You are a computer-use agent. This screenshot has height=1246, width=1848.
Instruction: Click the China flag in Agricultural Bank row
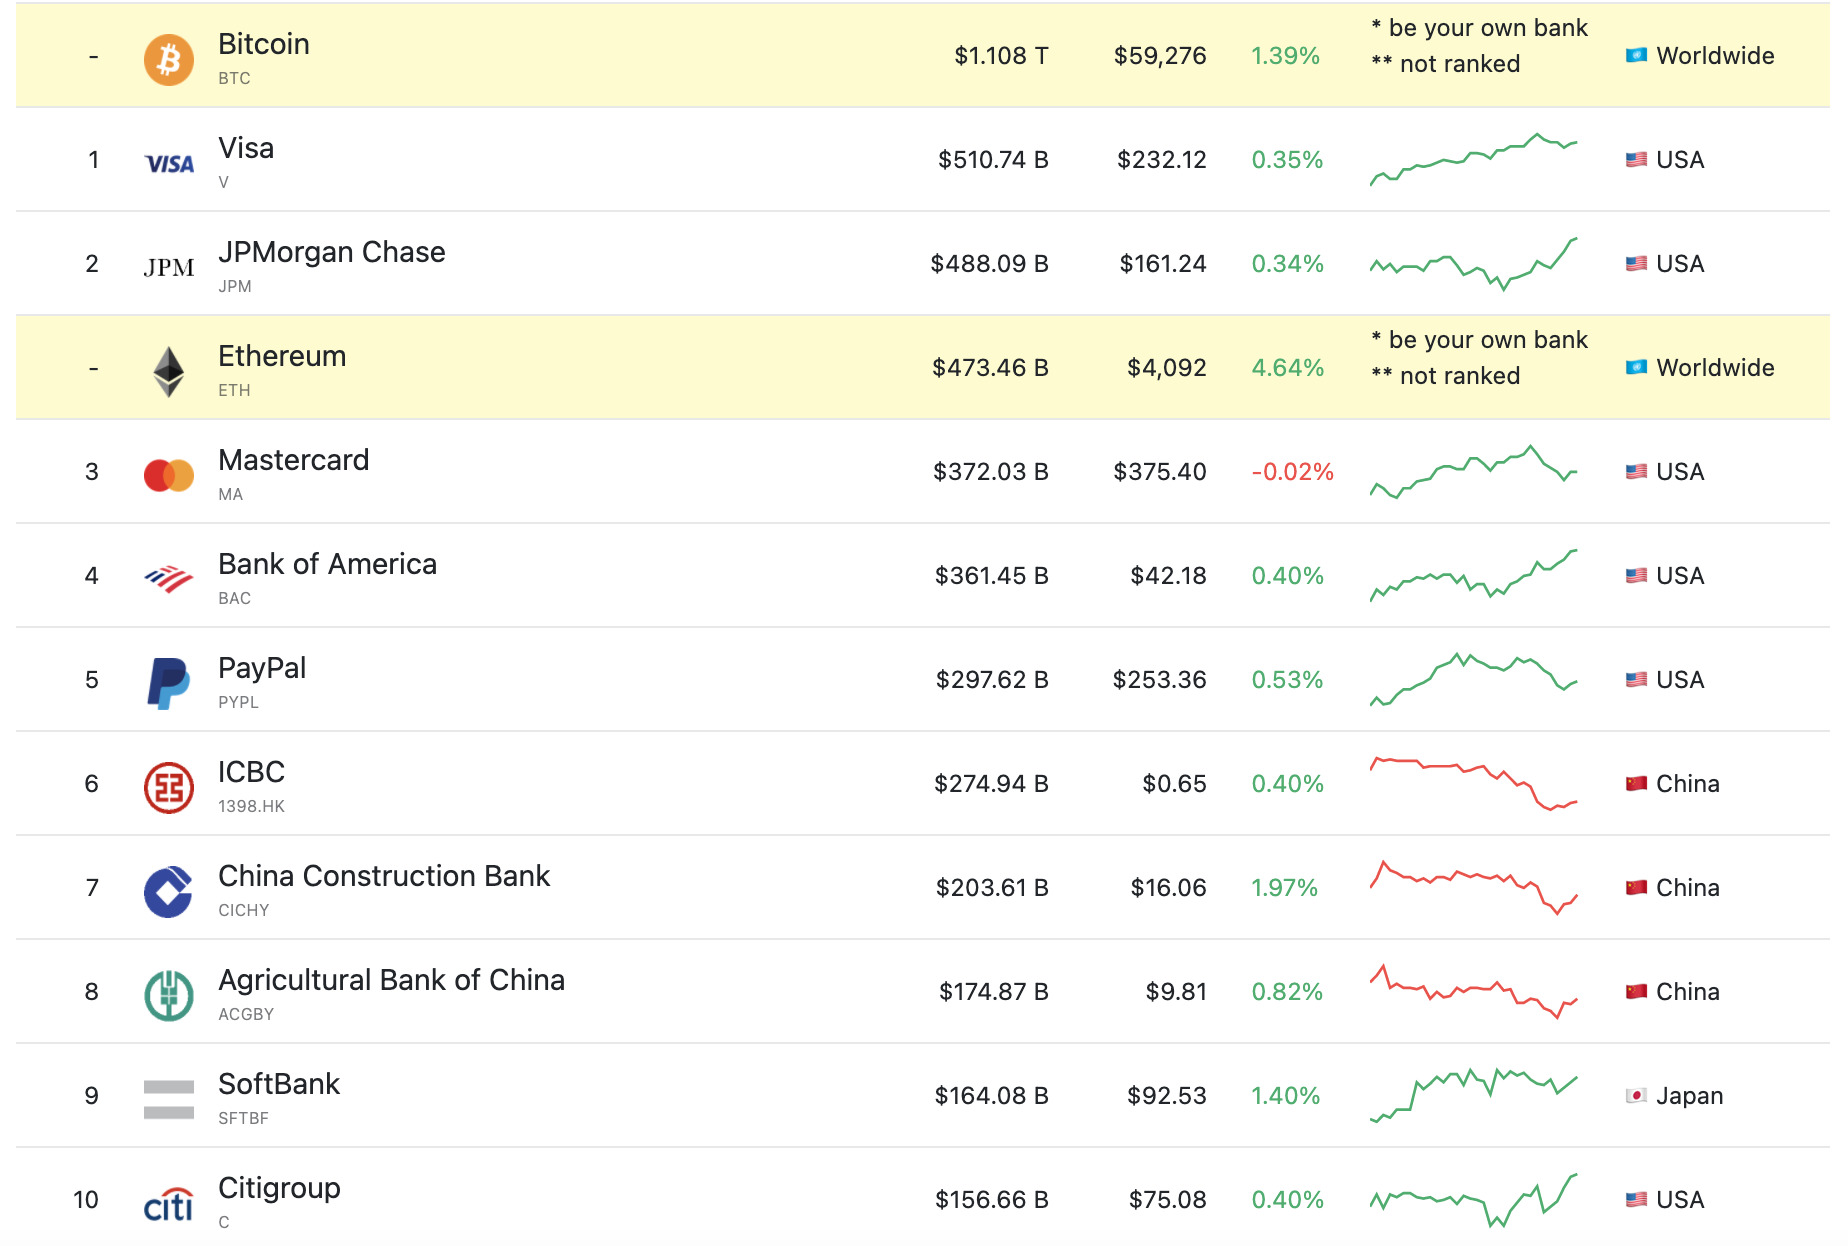tap(1636, 991)
